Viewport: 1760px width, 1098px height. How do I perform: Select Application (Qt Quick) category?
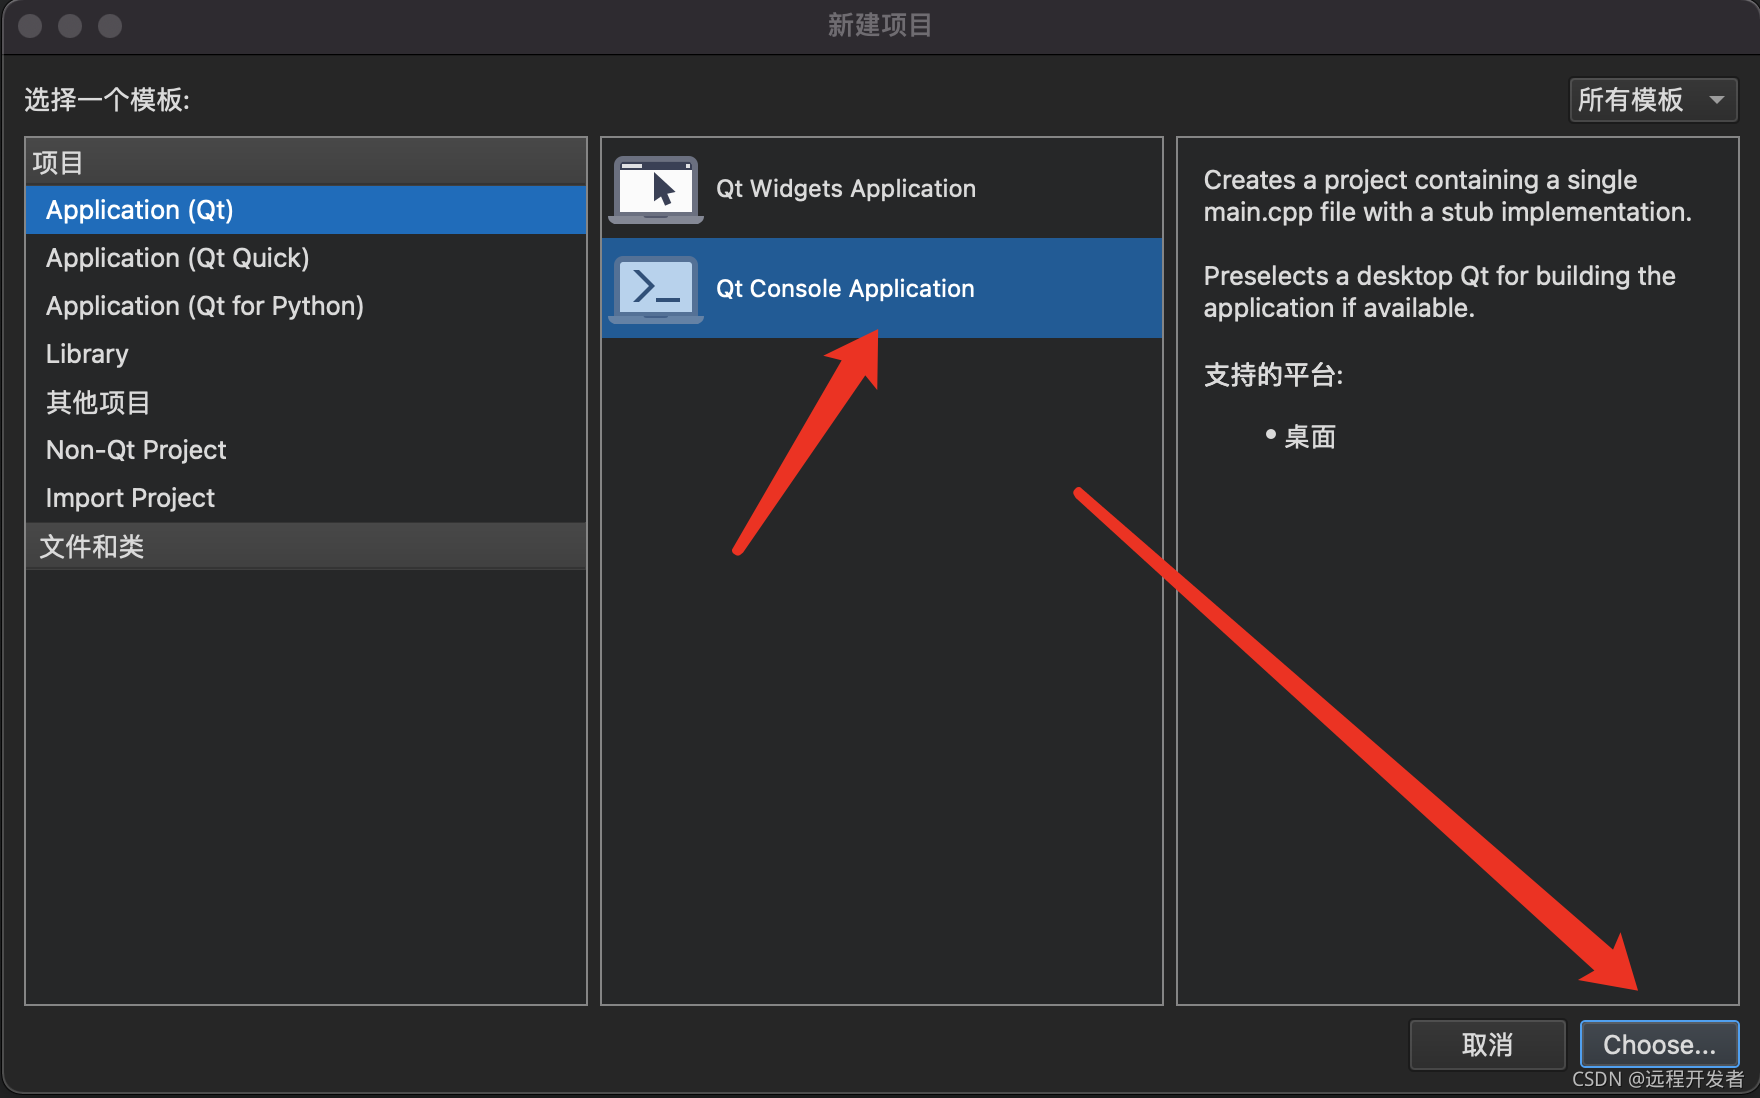[x=306, y=258]
